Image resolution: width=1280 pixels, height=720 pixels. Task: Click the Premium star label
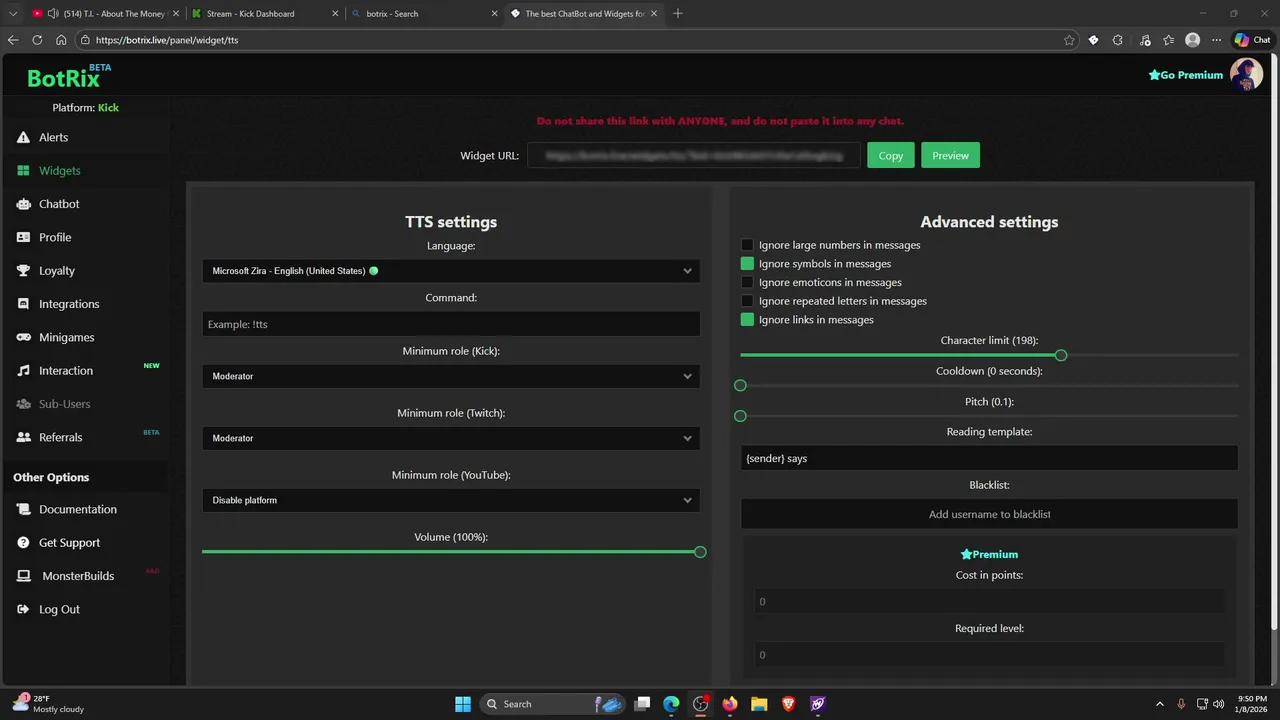(989, 554)
